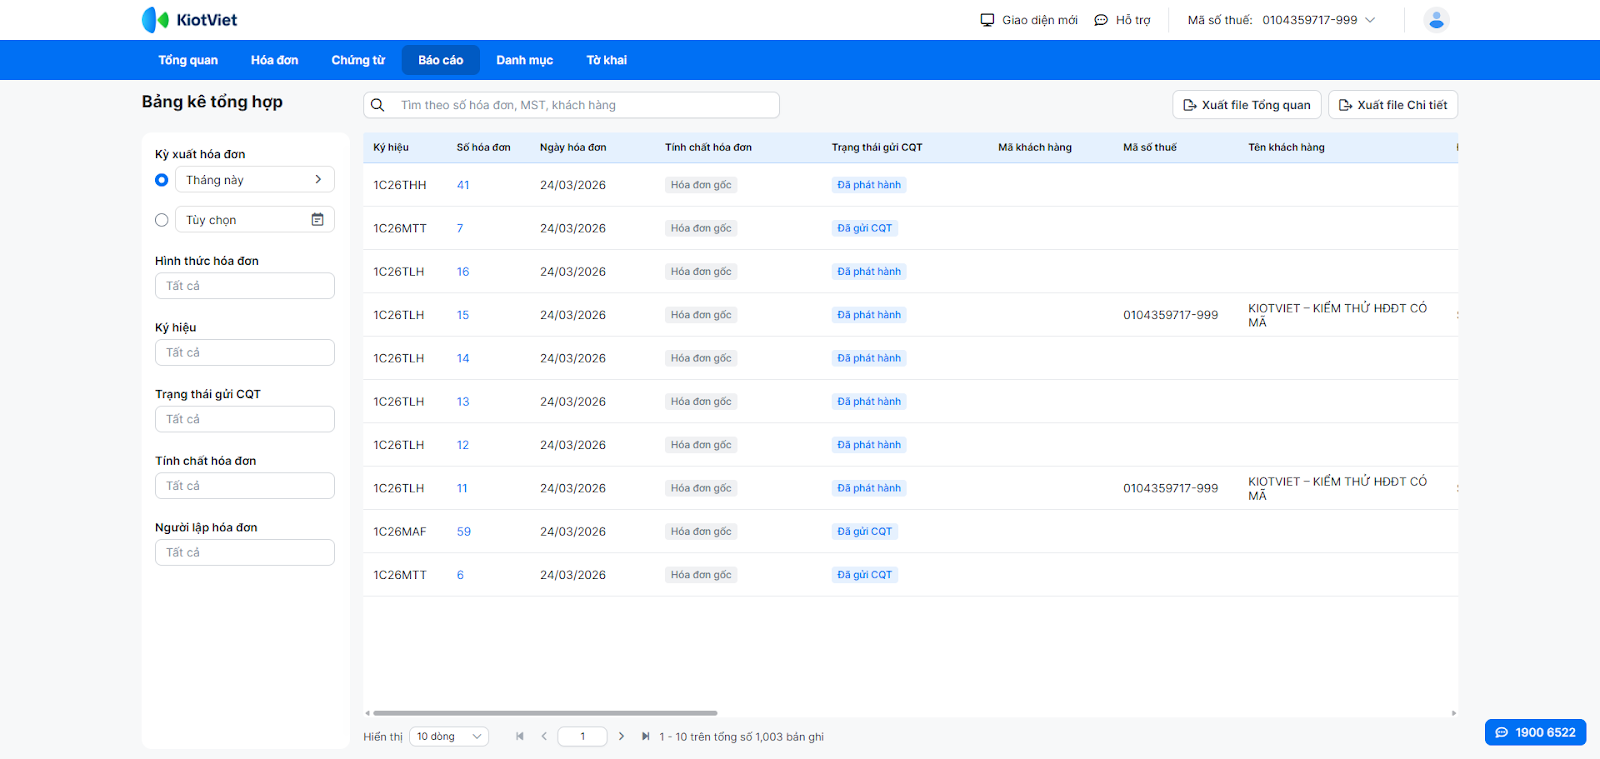Open the Trạng thái gửi CQT filter

click(x=245, y=419)
